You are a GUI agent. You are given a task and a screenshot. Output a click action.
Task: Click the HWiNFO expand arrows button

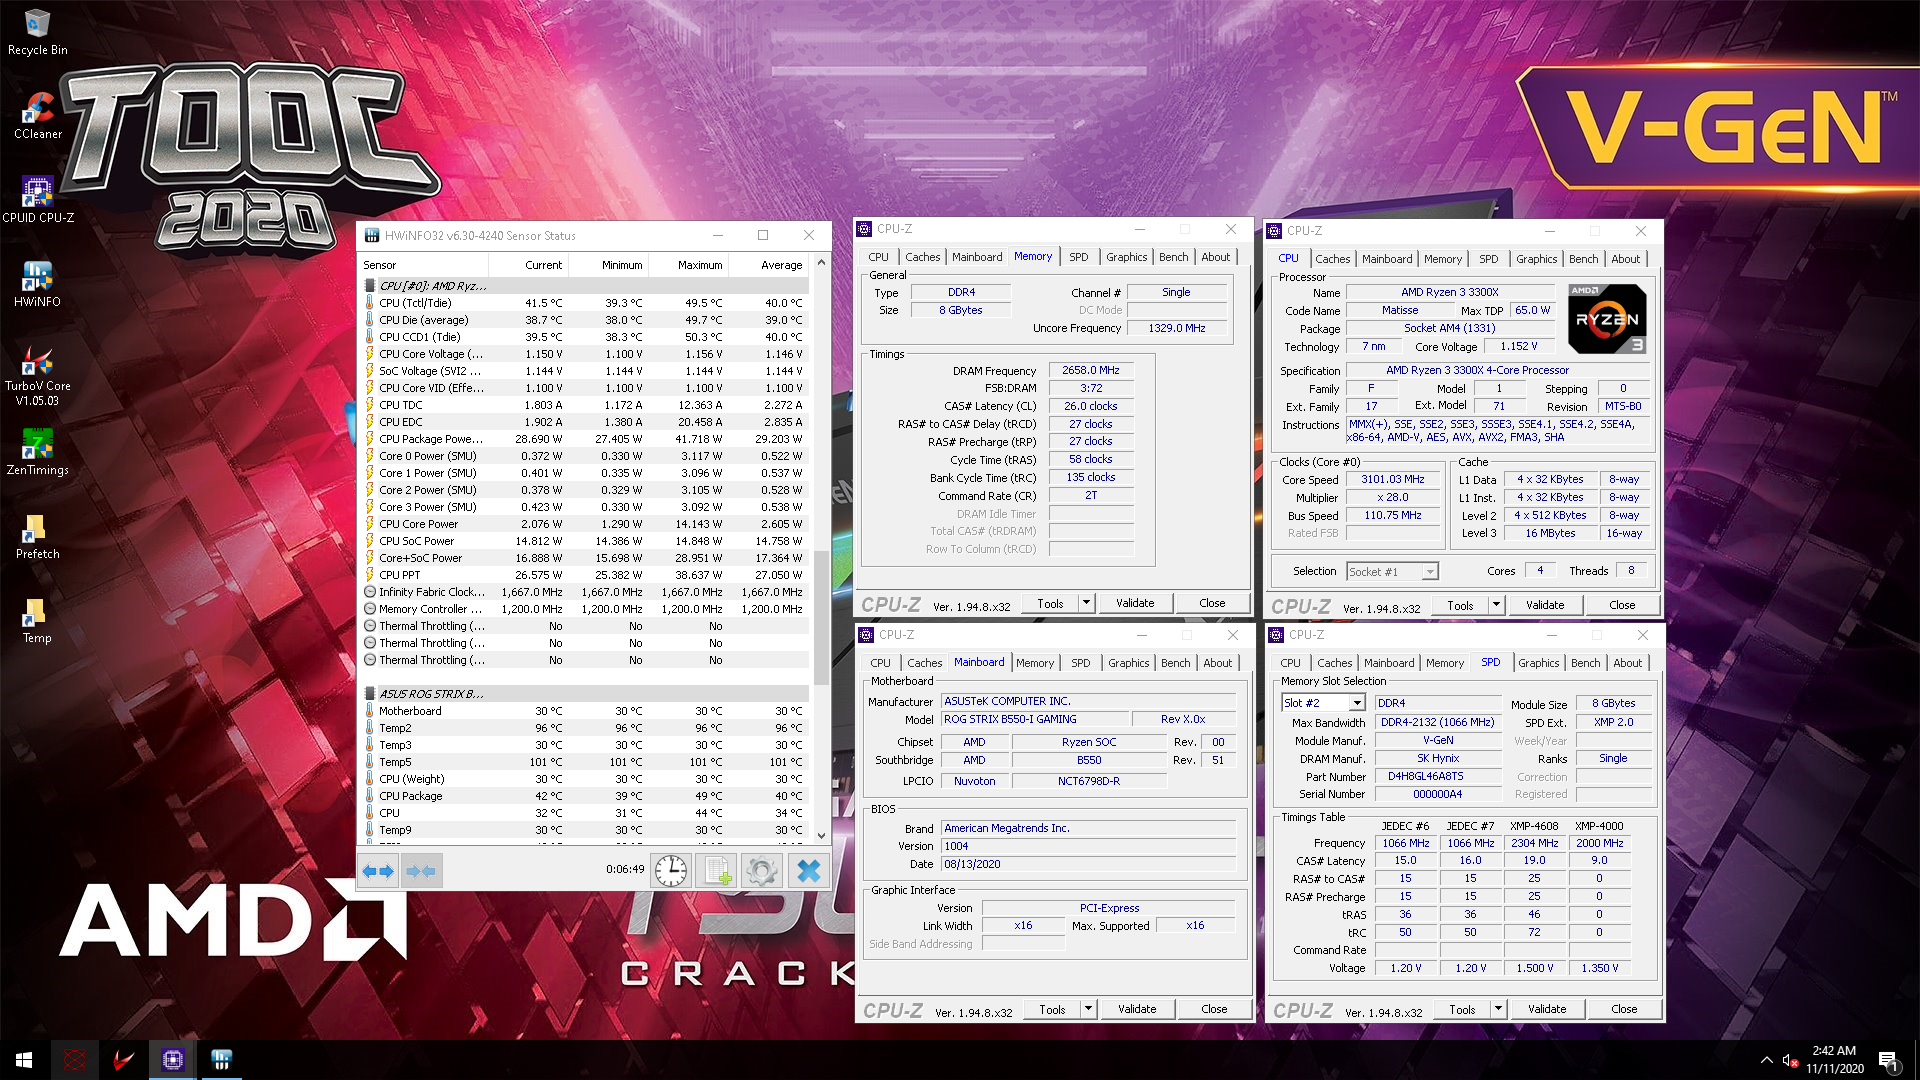[x=378, y=871]
